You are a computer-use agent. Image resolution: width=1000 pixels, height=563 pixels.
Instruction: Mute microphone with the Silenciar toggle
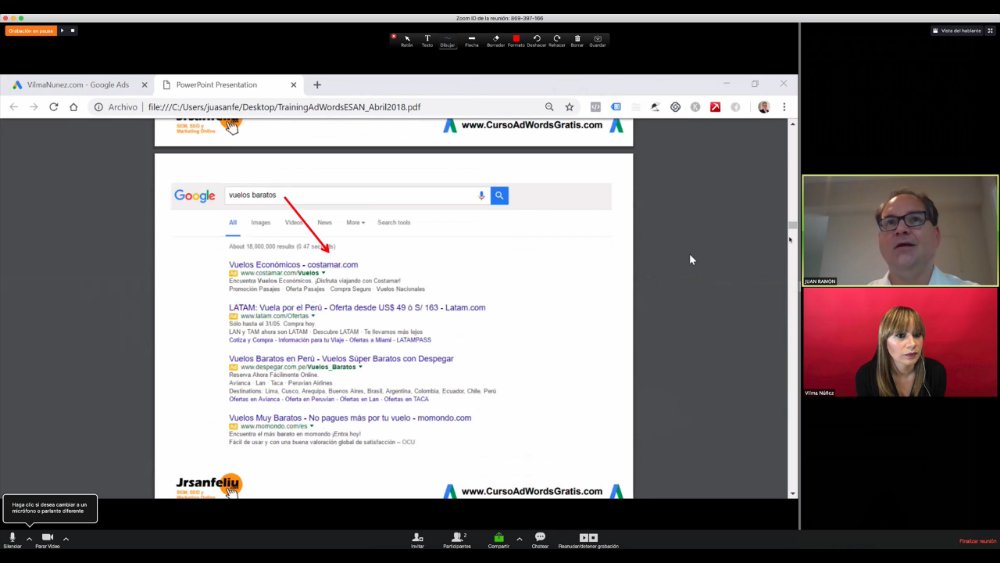(12, 540)
